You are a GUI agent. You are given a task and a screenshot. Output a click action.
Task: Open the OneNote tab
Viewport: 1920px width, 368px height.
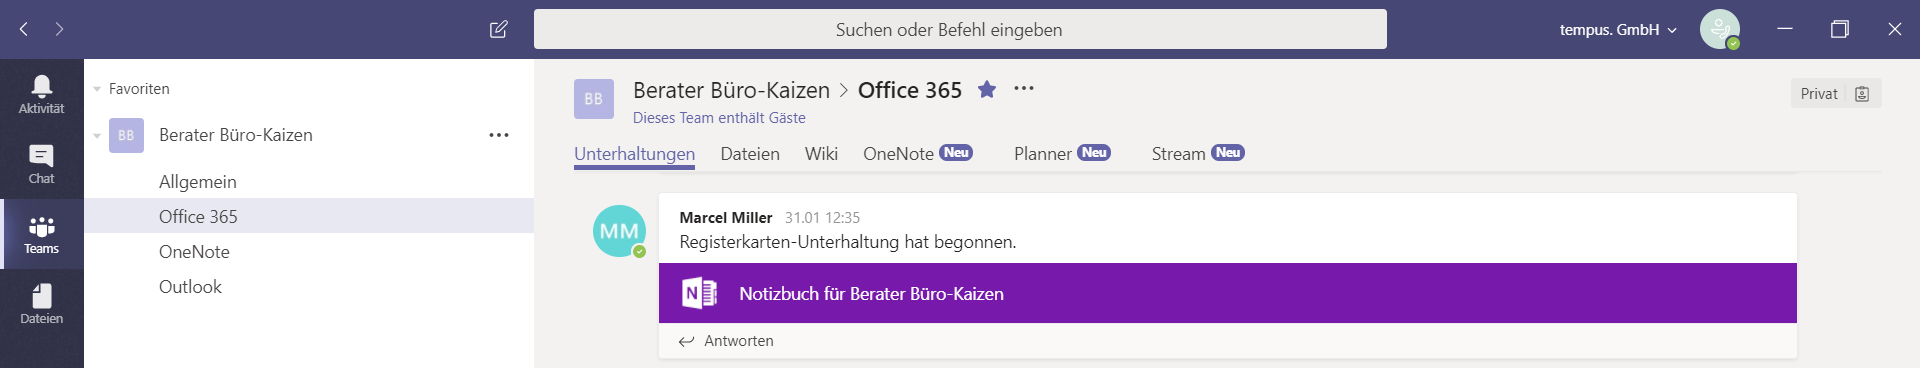click(917, 154)
